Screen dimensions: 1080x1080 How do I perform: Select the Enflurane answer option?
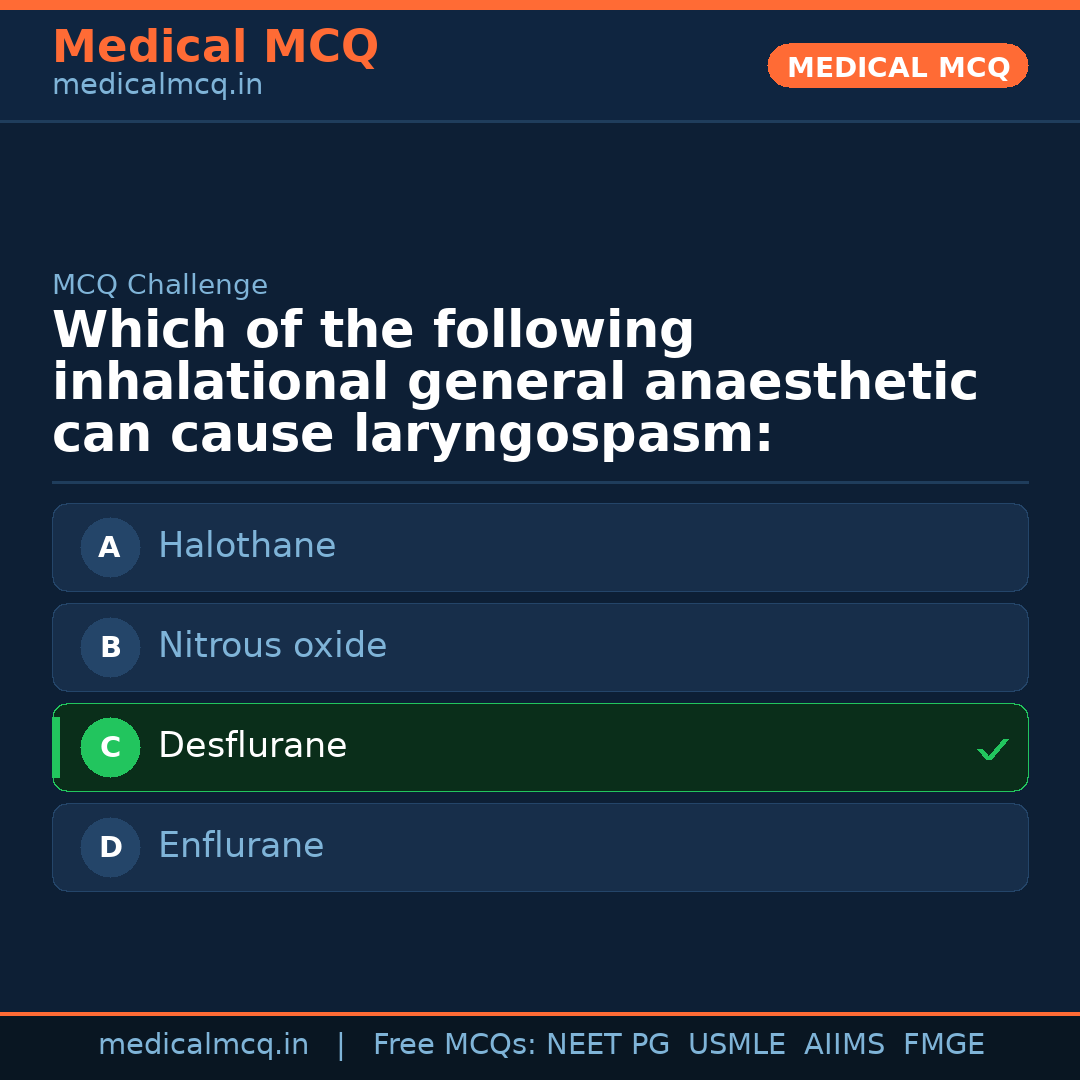[x=540, y=847]
